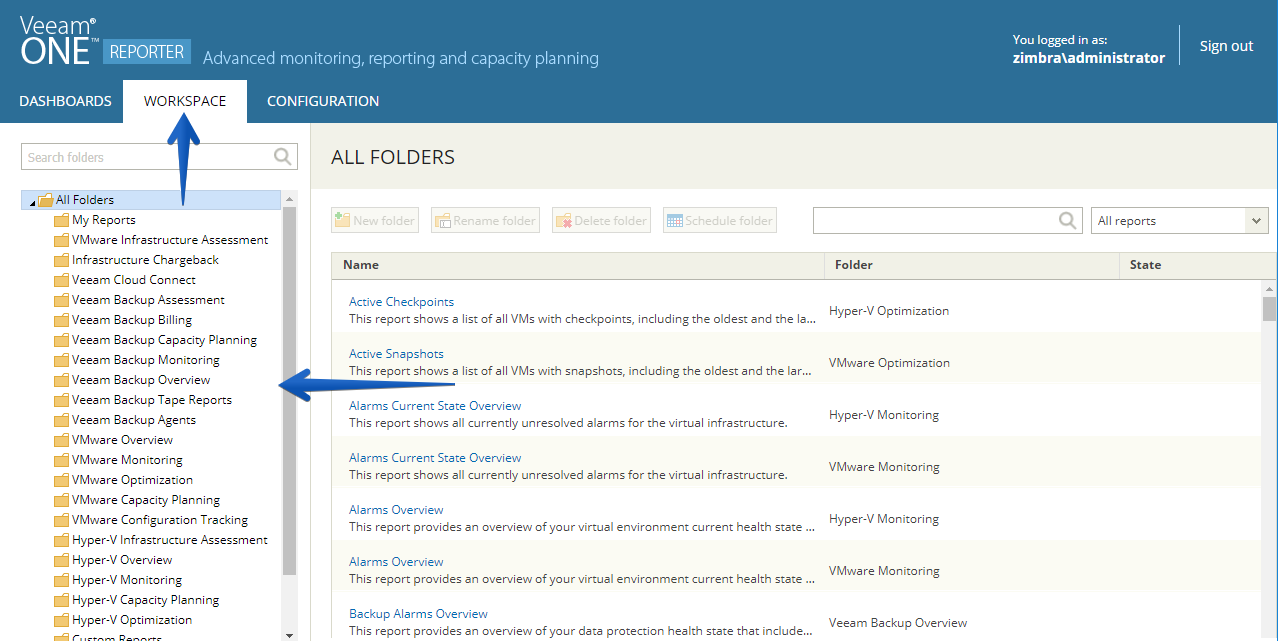This screenshot has height=641, width=1278.
Task: Click the folder tree scroll up arrow
Action: [290, 199]
